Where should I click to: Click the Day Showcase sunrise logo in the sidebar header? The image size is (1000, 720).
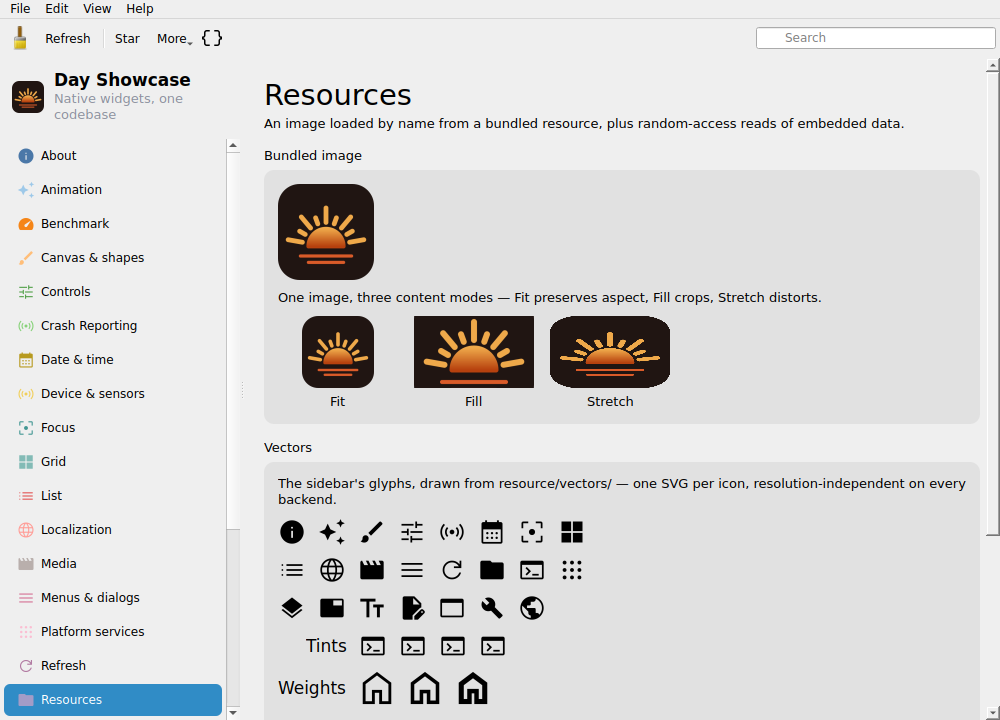[28, 97]
